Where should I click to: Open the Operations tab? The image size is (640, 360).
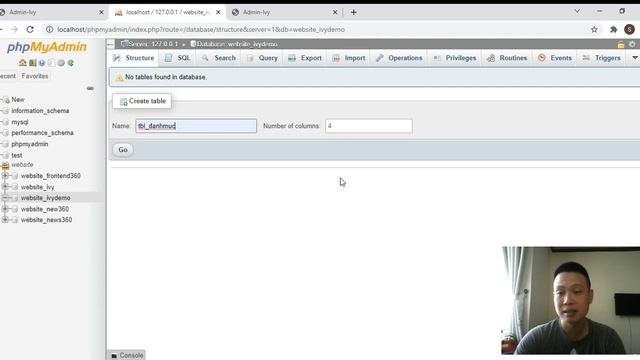click(399, 58)
